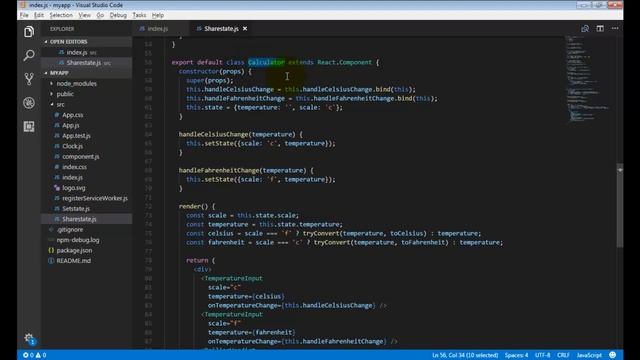Screen dimensions: 640x360
Task: Open registerServiceWorker.js in the file tree
Action: tap(87, 198)
